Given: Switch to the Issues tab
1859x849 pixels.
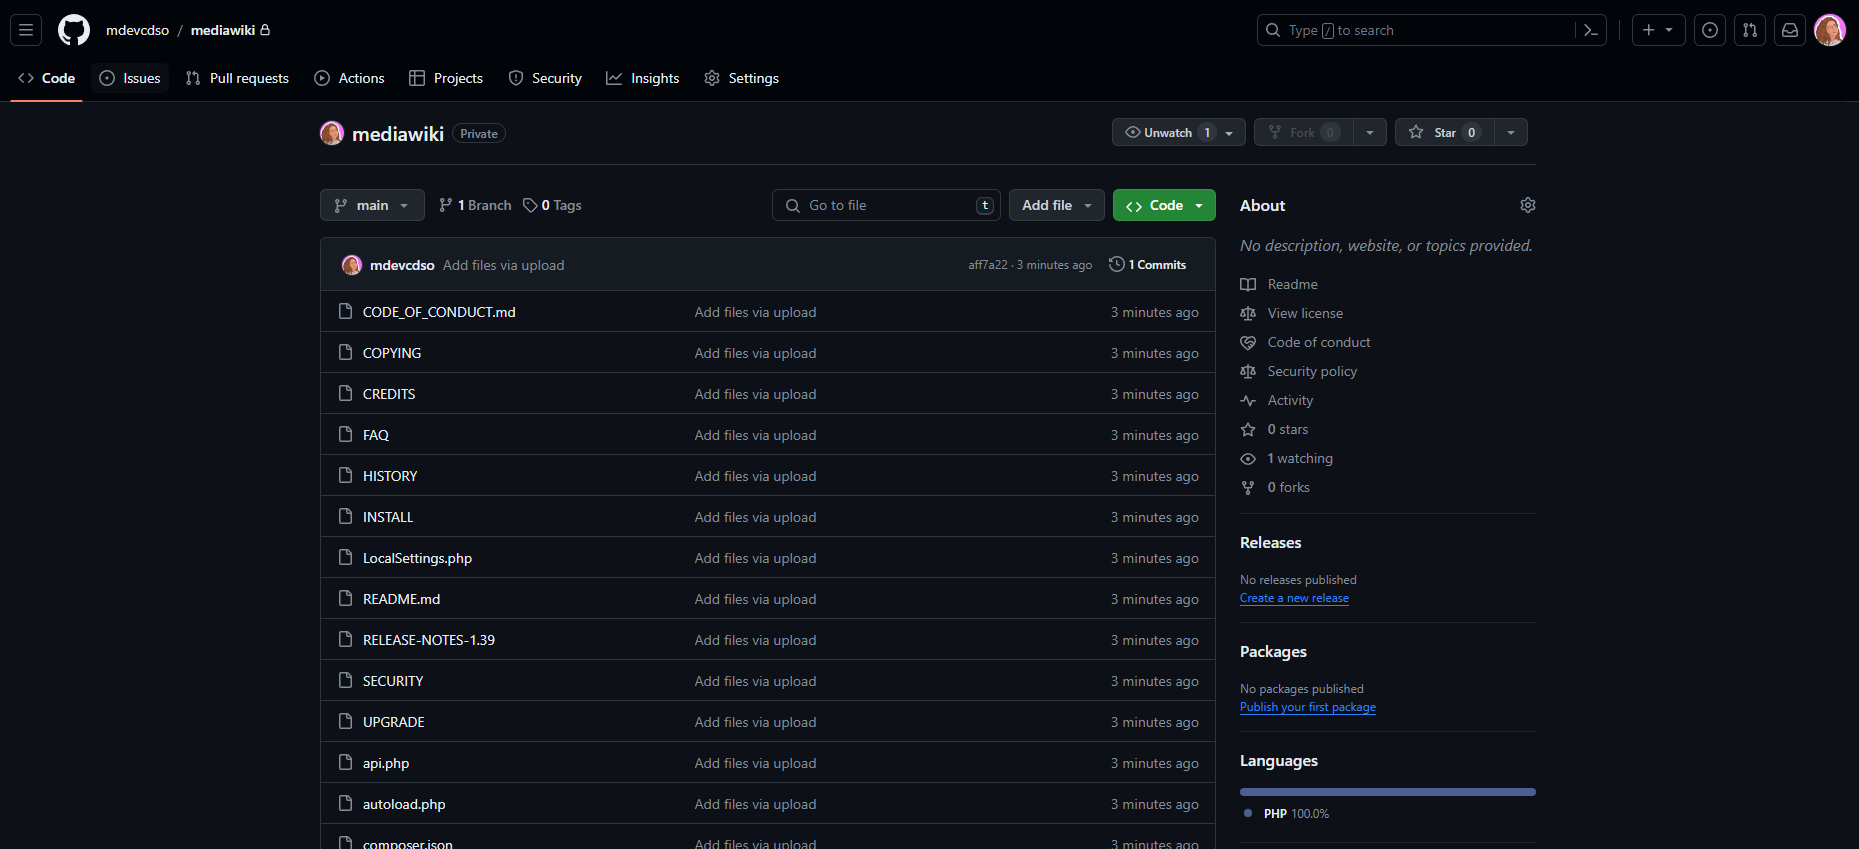Looking at the screenshot, I should (130, 78).
